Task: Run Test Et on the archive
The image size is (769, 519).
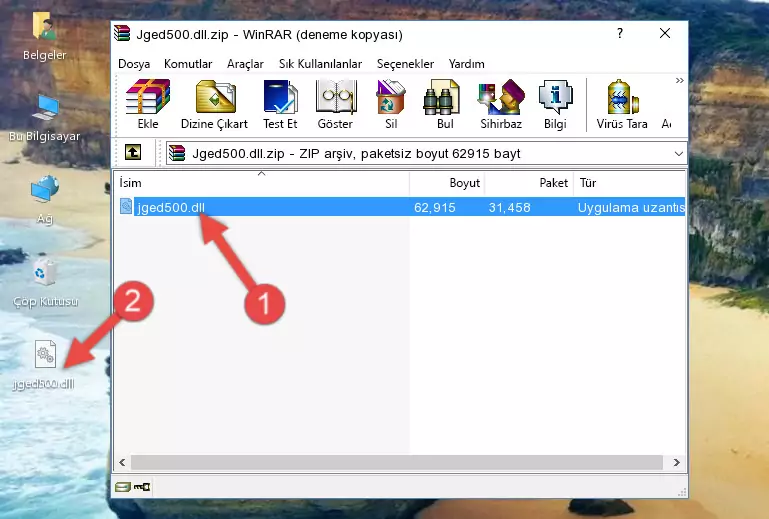Action: (x=280, y=104)
